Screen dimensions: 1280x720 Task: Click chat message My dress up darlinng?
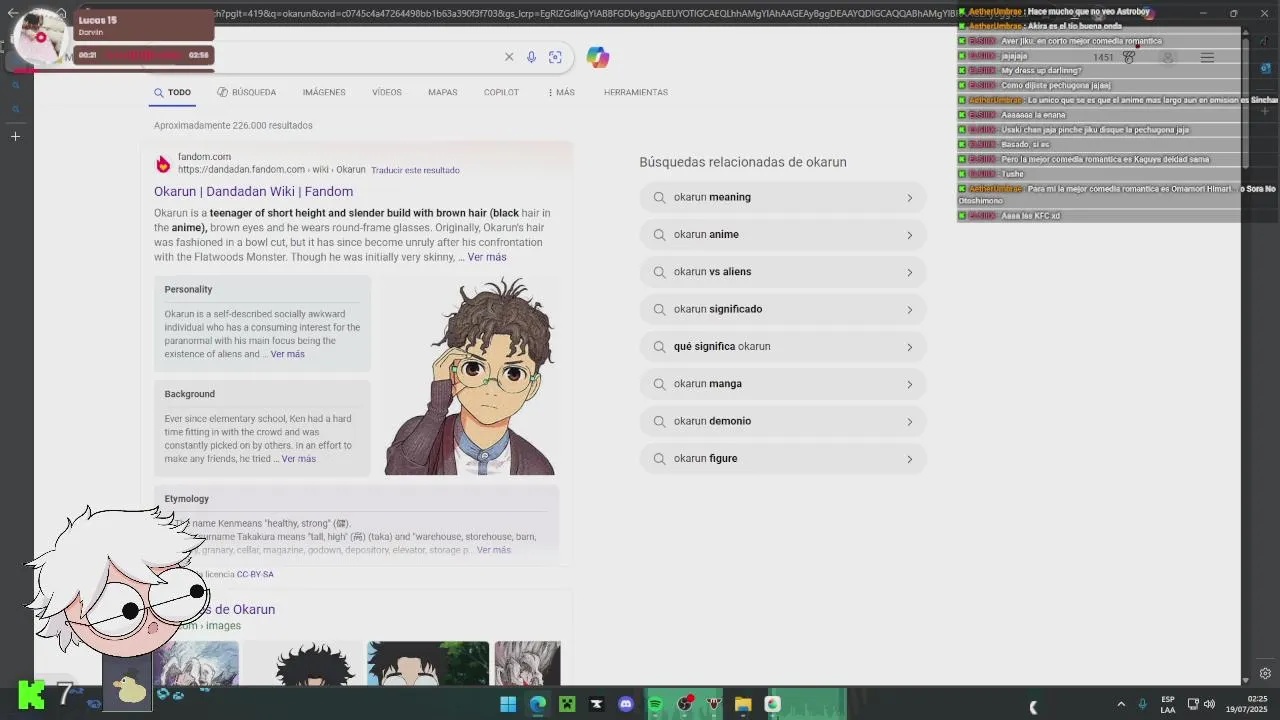(x=1041, y=71)
